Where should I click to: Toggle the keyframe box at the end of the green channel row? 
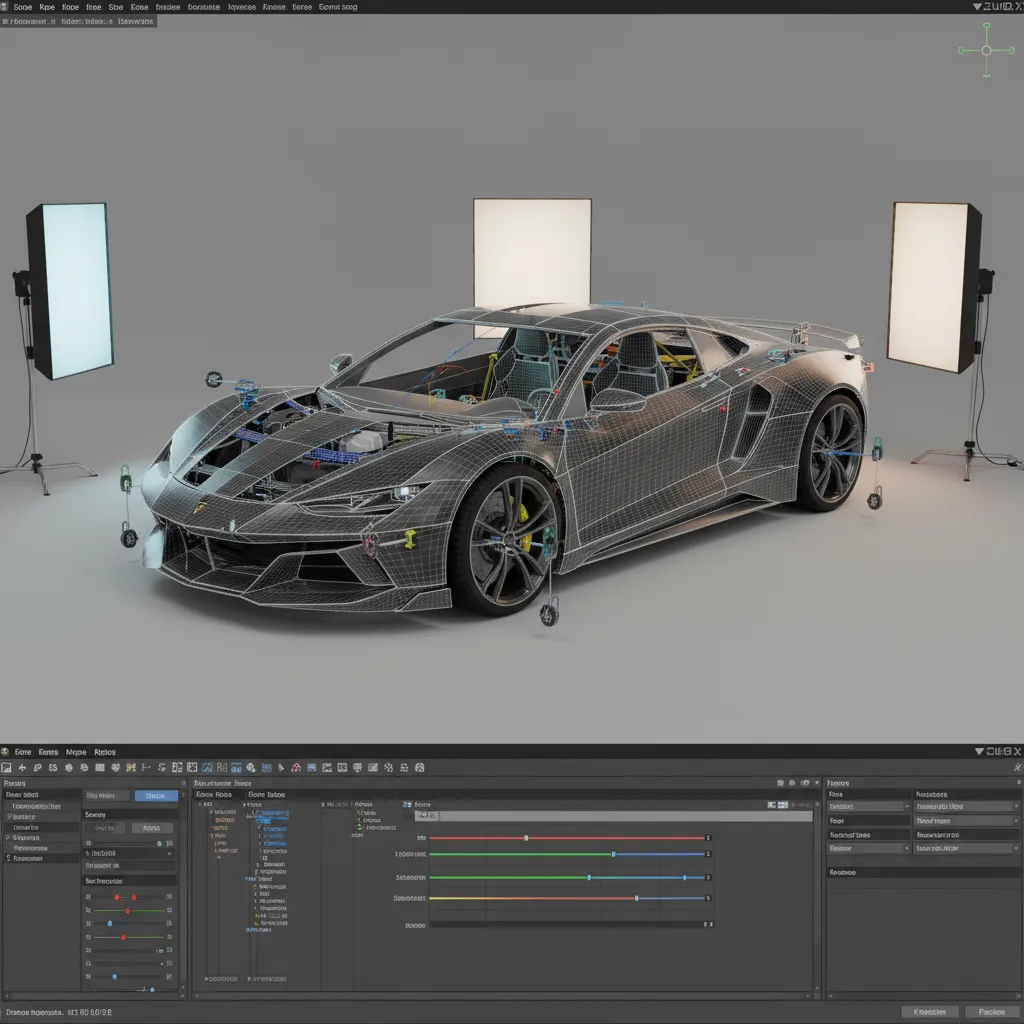coord(708,854)
